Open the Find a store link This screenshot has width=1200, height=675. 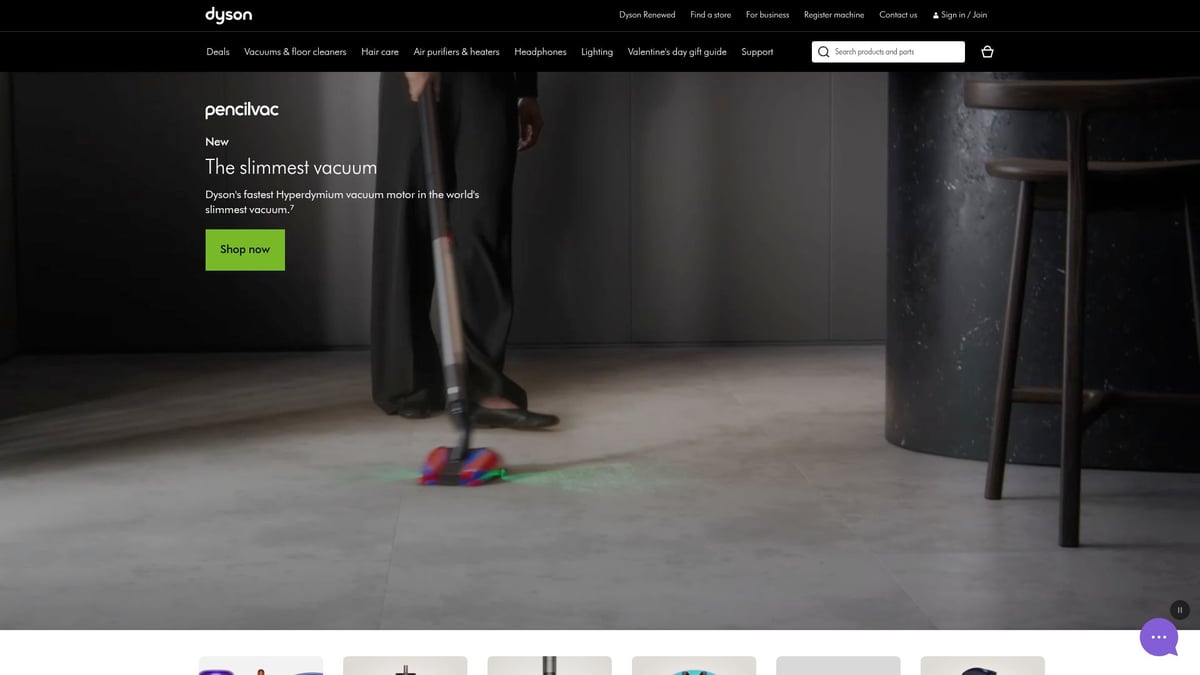[710, 15]
